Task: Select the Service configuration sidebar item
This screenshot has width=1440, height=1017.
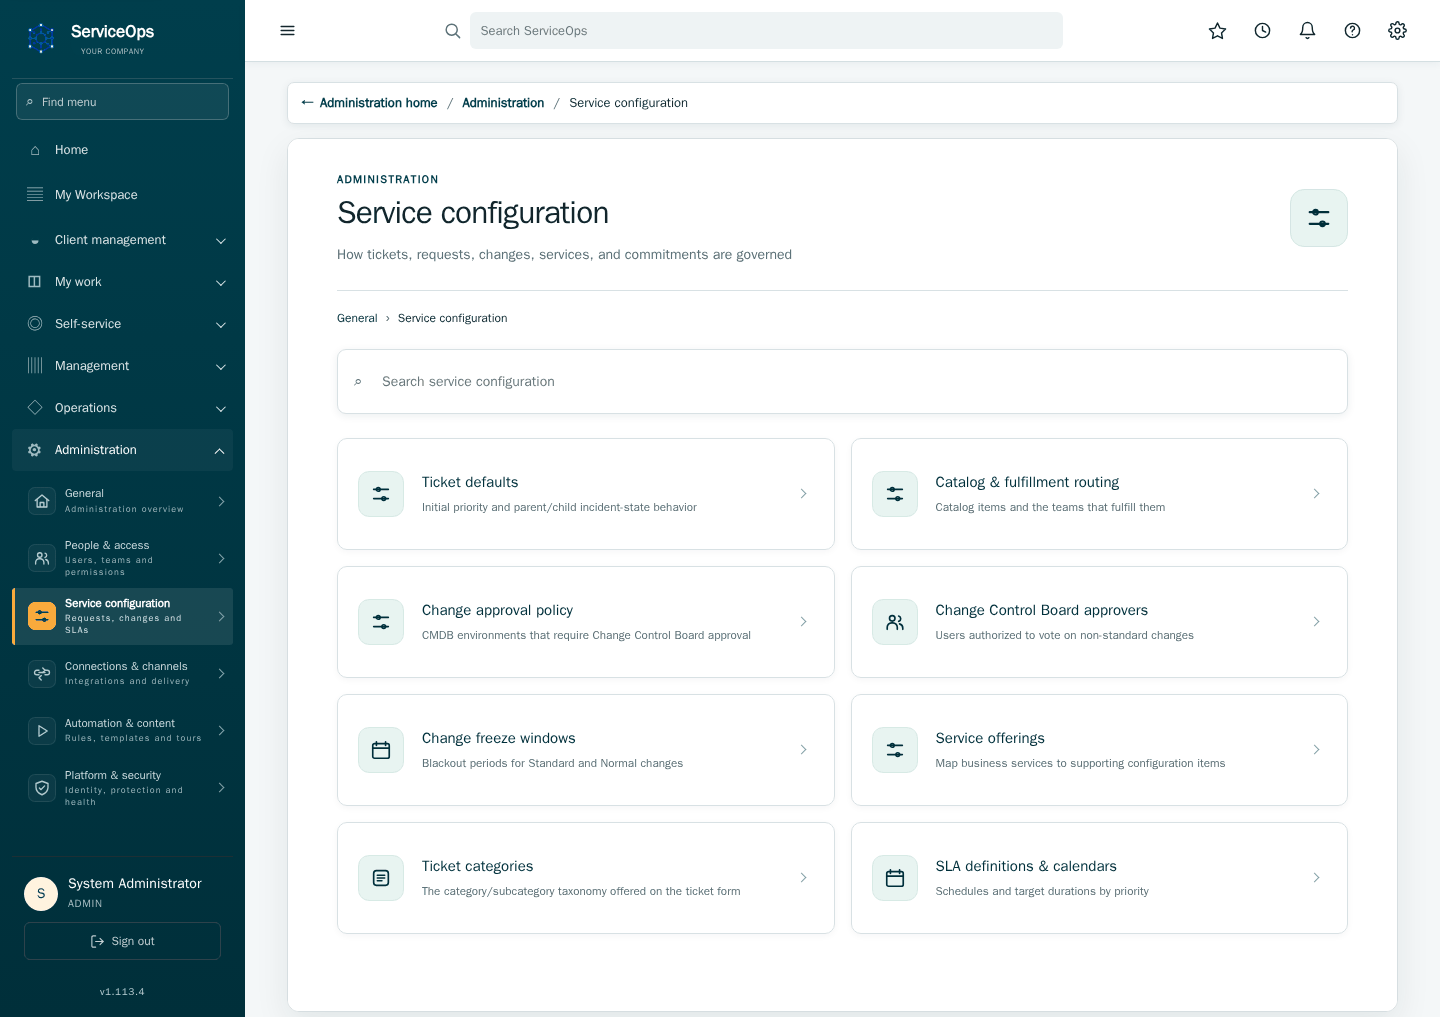Action: click(122, 617)
